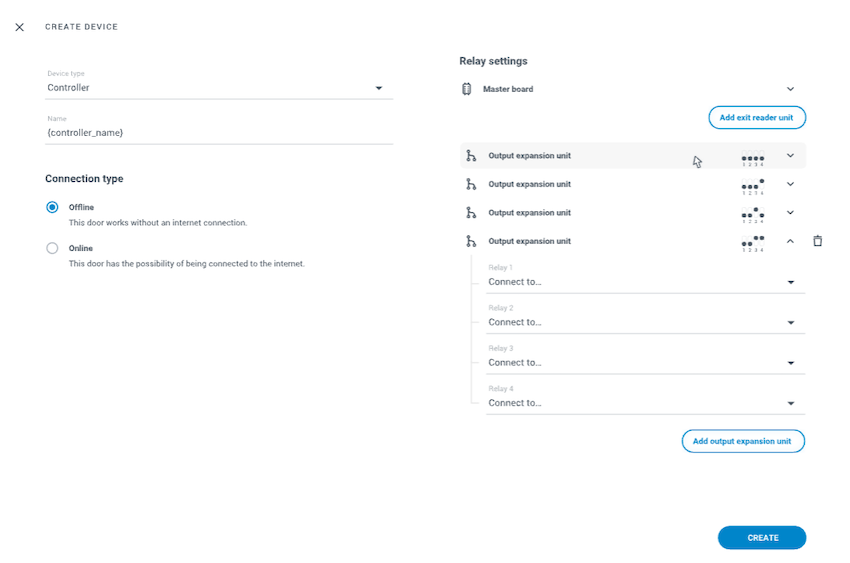Image resolution: width=850 pixels, height=563 pixels.
Task: Expand the third Output expansion unit
Action: [790, 212]
